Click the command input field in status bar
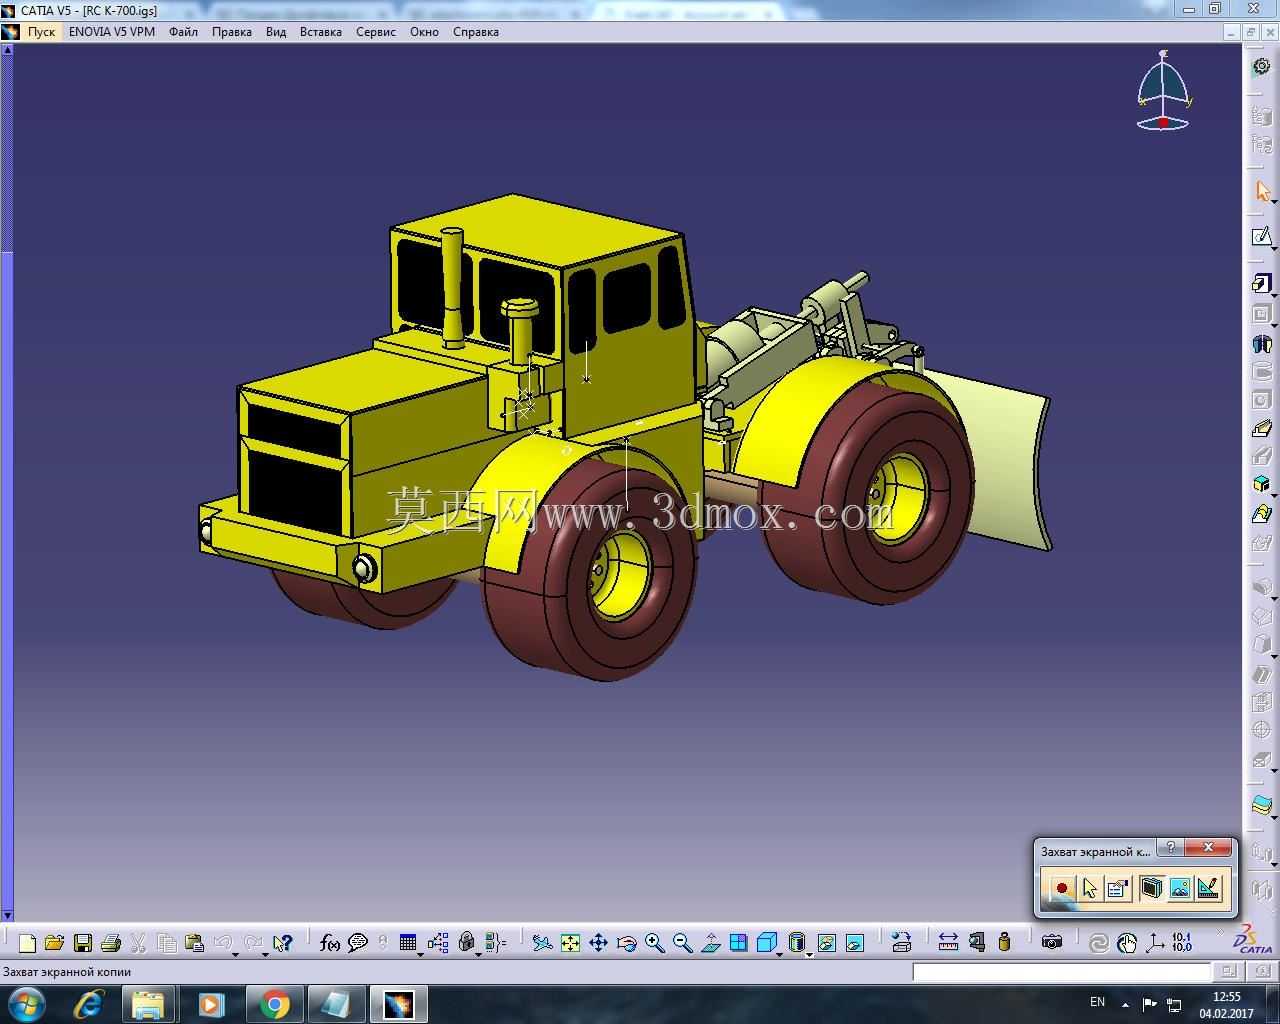1280x1024 pixels. click(x=1061, y=971)
